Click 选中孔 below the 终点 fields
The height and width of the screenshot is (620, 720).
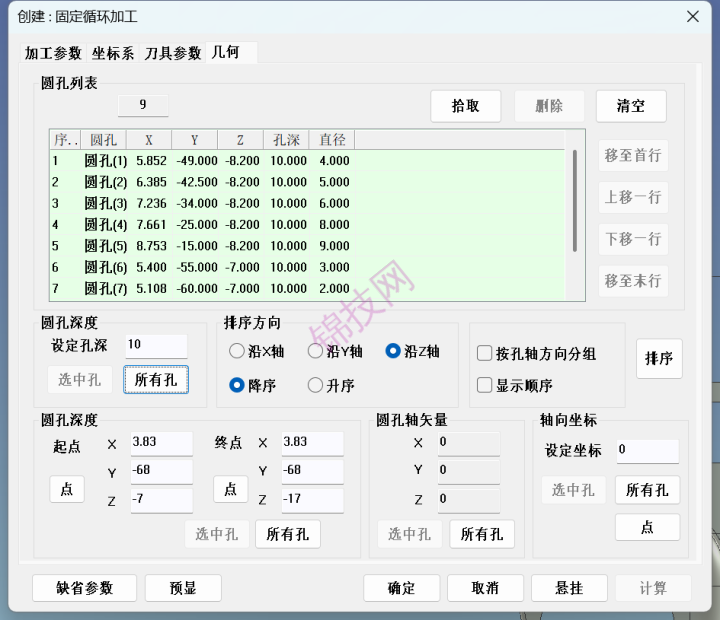click(217, 534)
